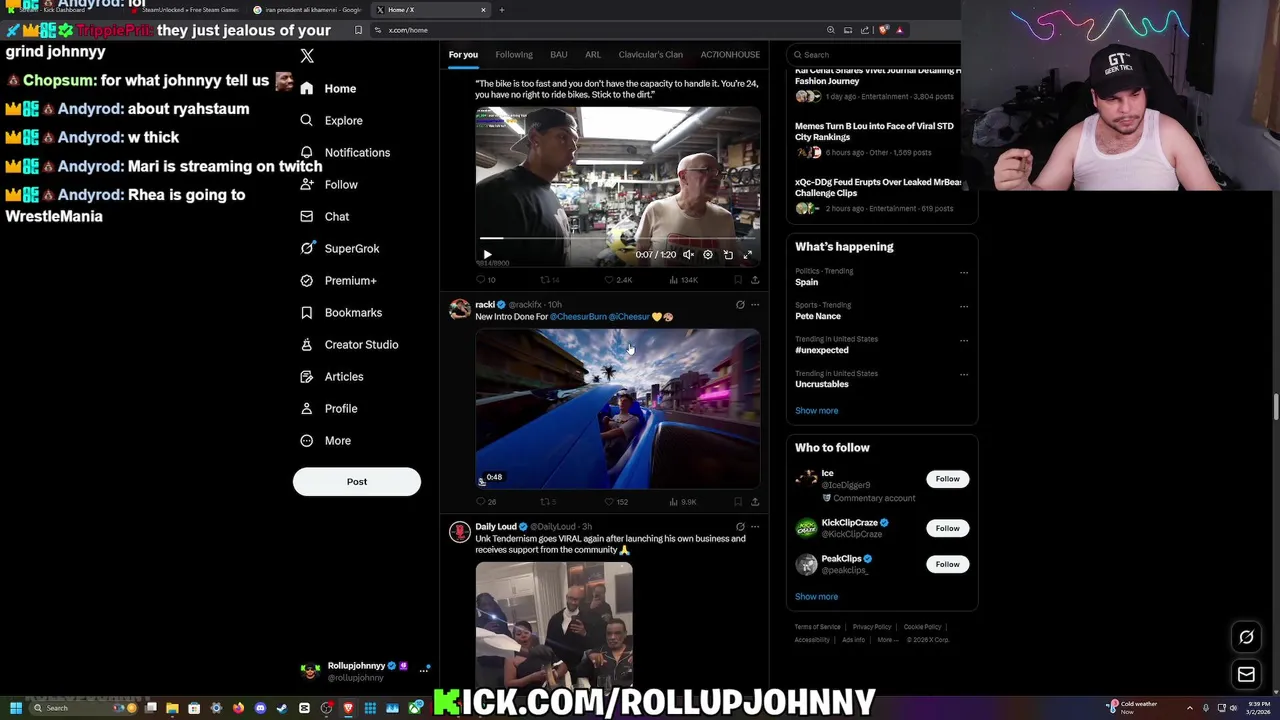The width and height of the screenshot is (1280, 720).
Task: Switch to the Following tab
Action: tap(514, 54)
